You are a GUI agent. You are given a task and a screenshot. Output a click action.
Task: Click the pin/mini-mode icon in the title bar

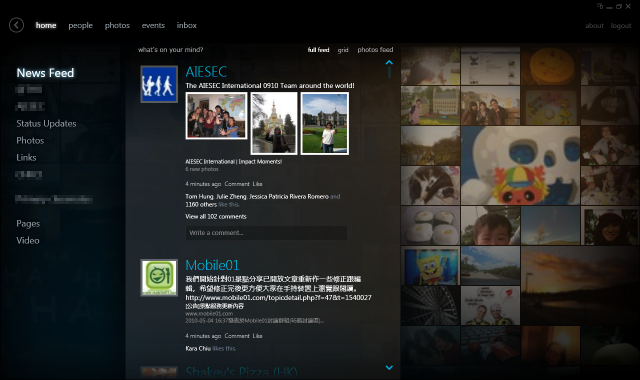(600, 6)
